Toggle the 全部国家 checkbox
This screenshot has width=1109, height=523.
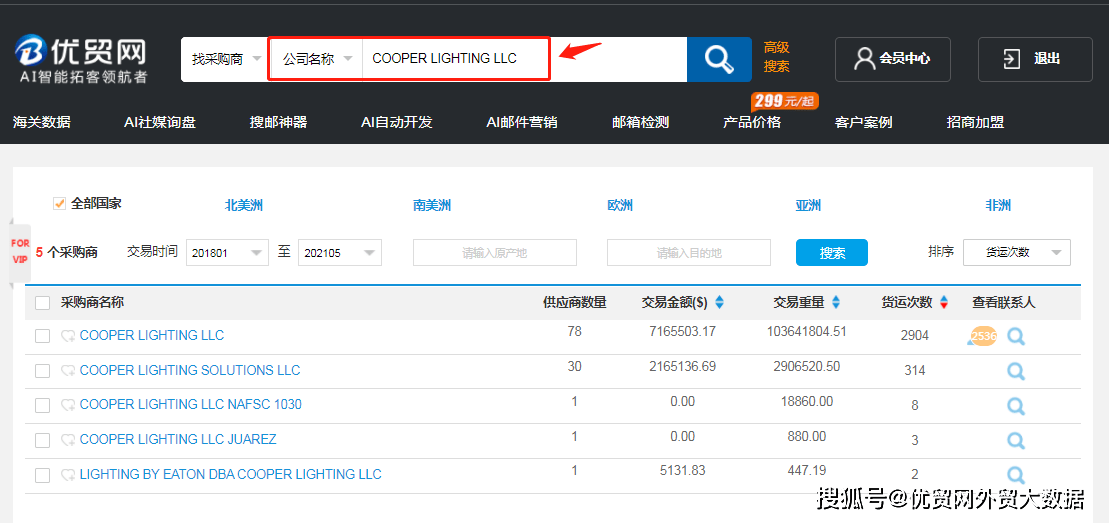(x=59, y=204)
